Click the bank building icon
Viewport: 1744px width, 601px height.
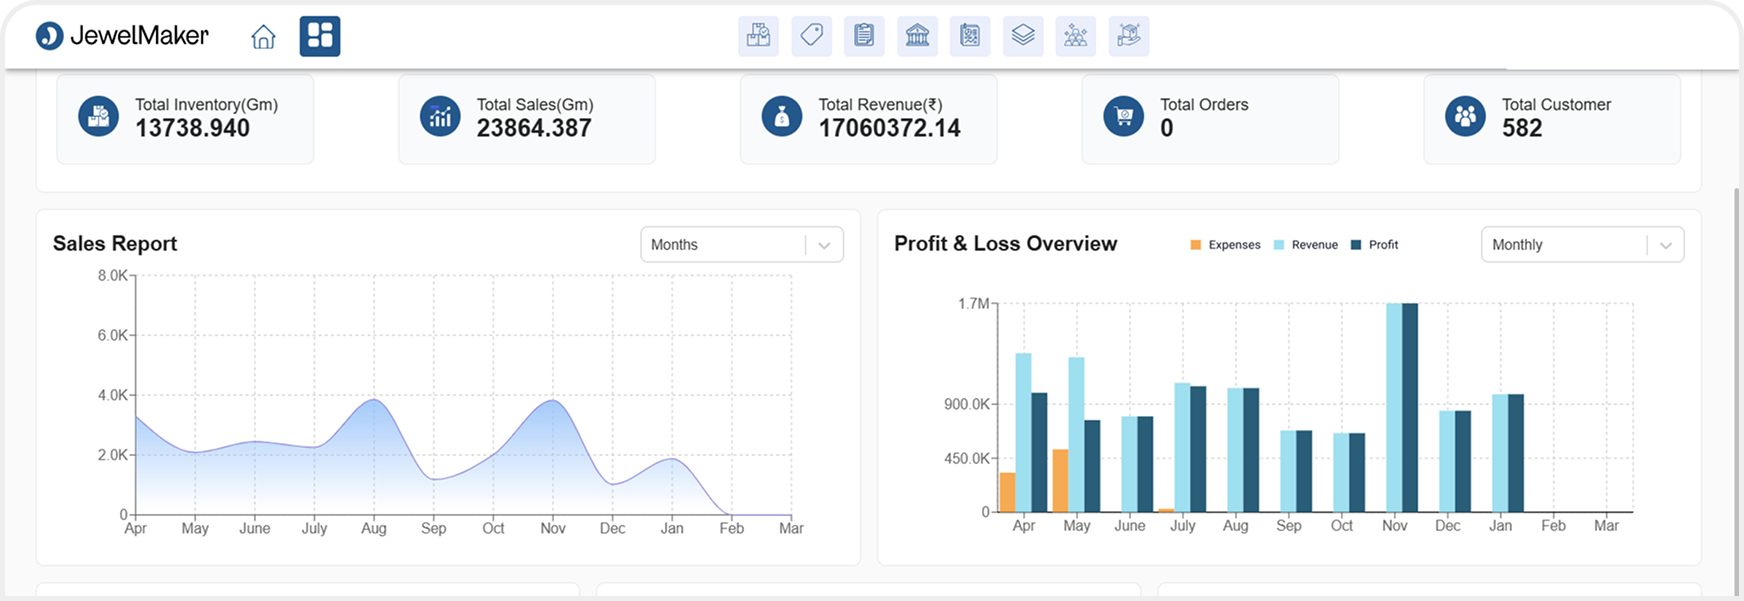917,36
